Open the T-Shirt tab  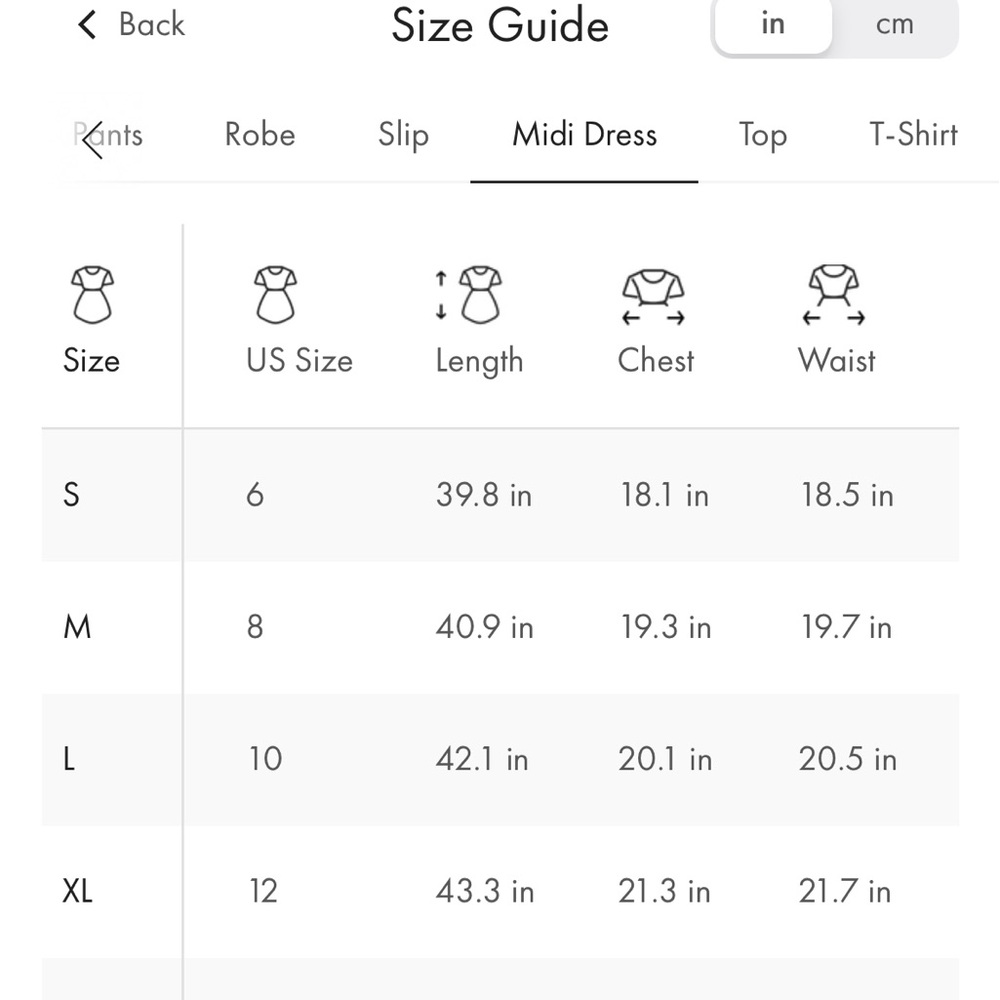pyautogui.click(x=913, y=135)
